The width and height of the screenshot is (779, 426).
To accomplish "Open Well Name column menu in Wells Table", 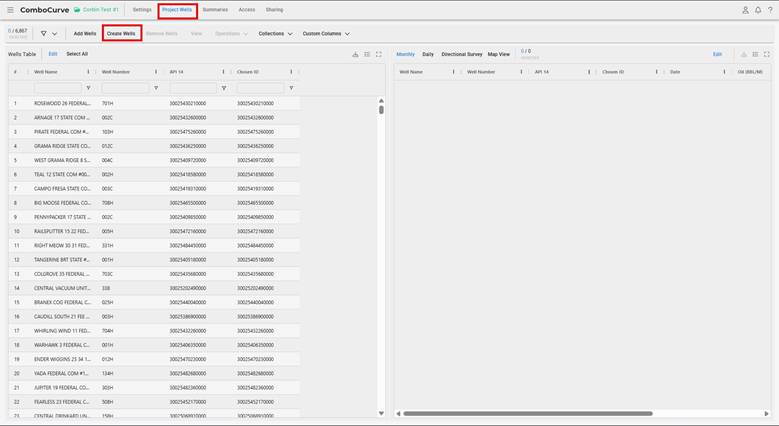I will [88, 72].
